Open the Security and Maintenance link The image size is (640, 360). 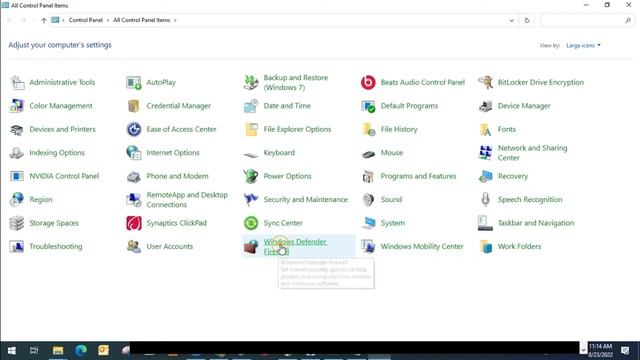pyautogui.click(x=305, y=200)
